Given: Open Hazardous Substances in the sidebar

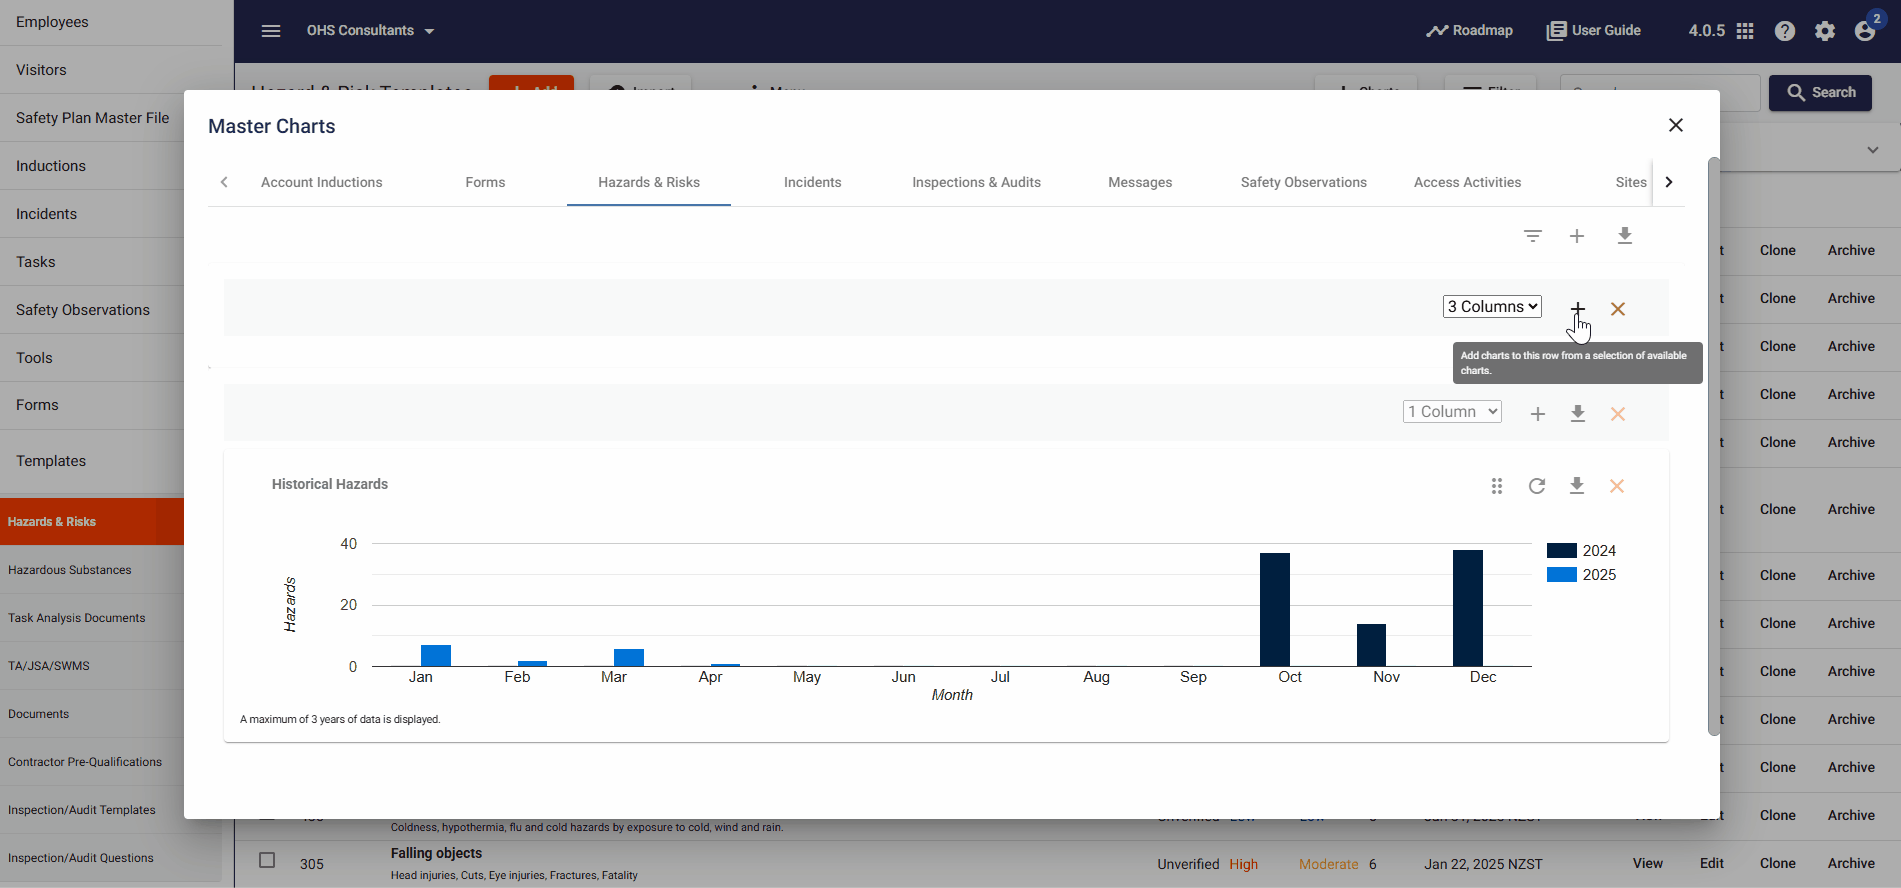Looking at the screenshot, I should [70, 570].
